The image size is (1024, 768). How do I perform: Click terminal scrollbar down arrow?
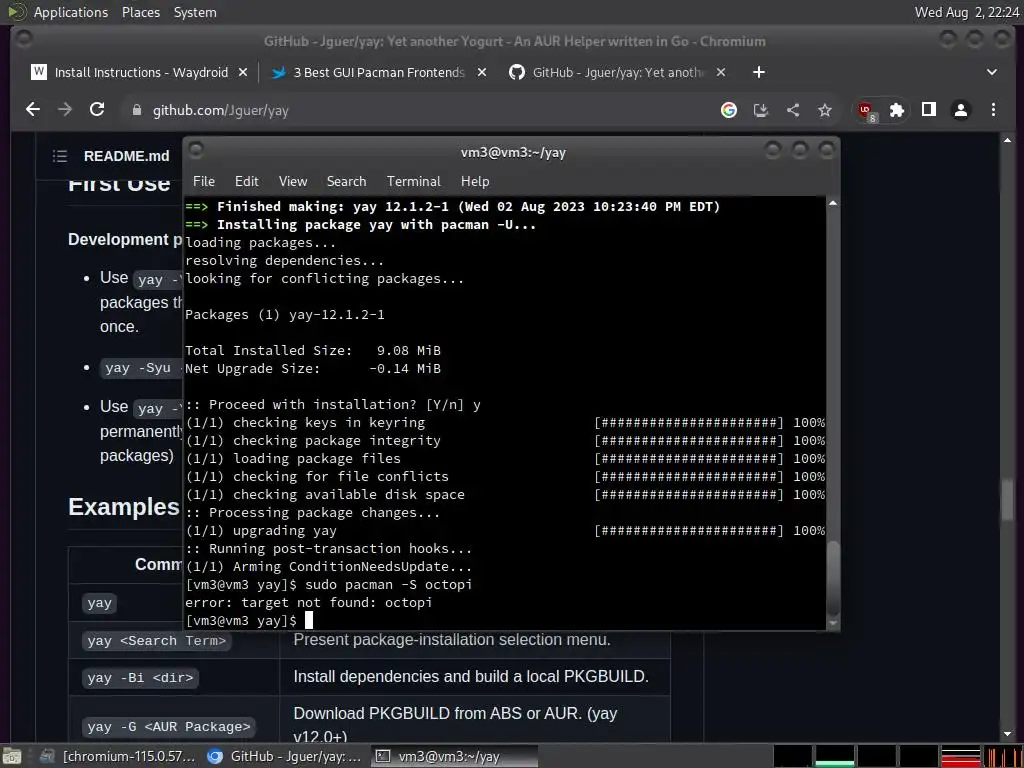[833, 624]
